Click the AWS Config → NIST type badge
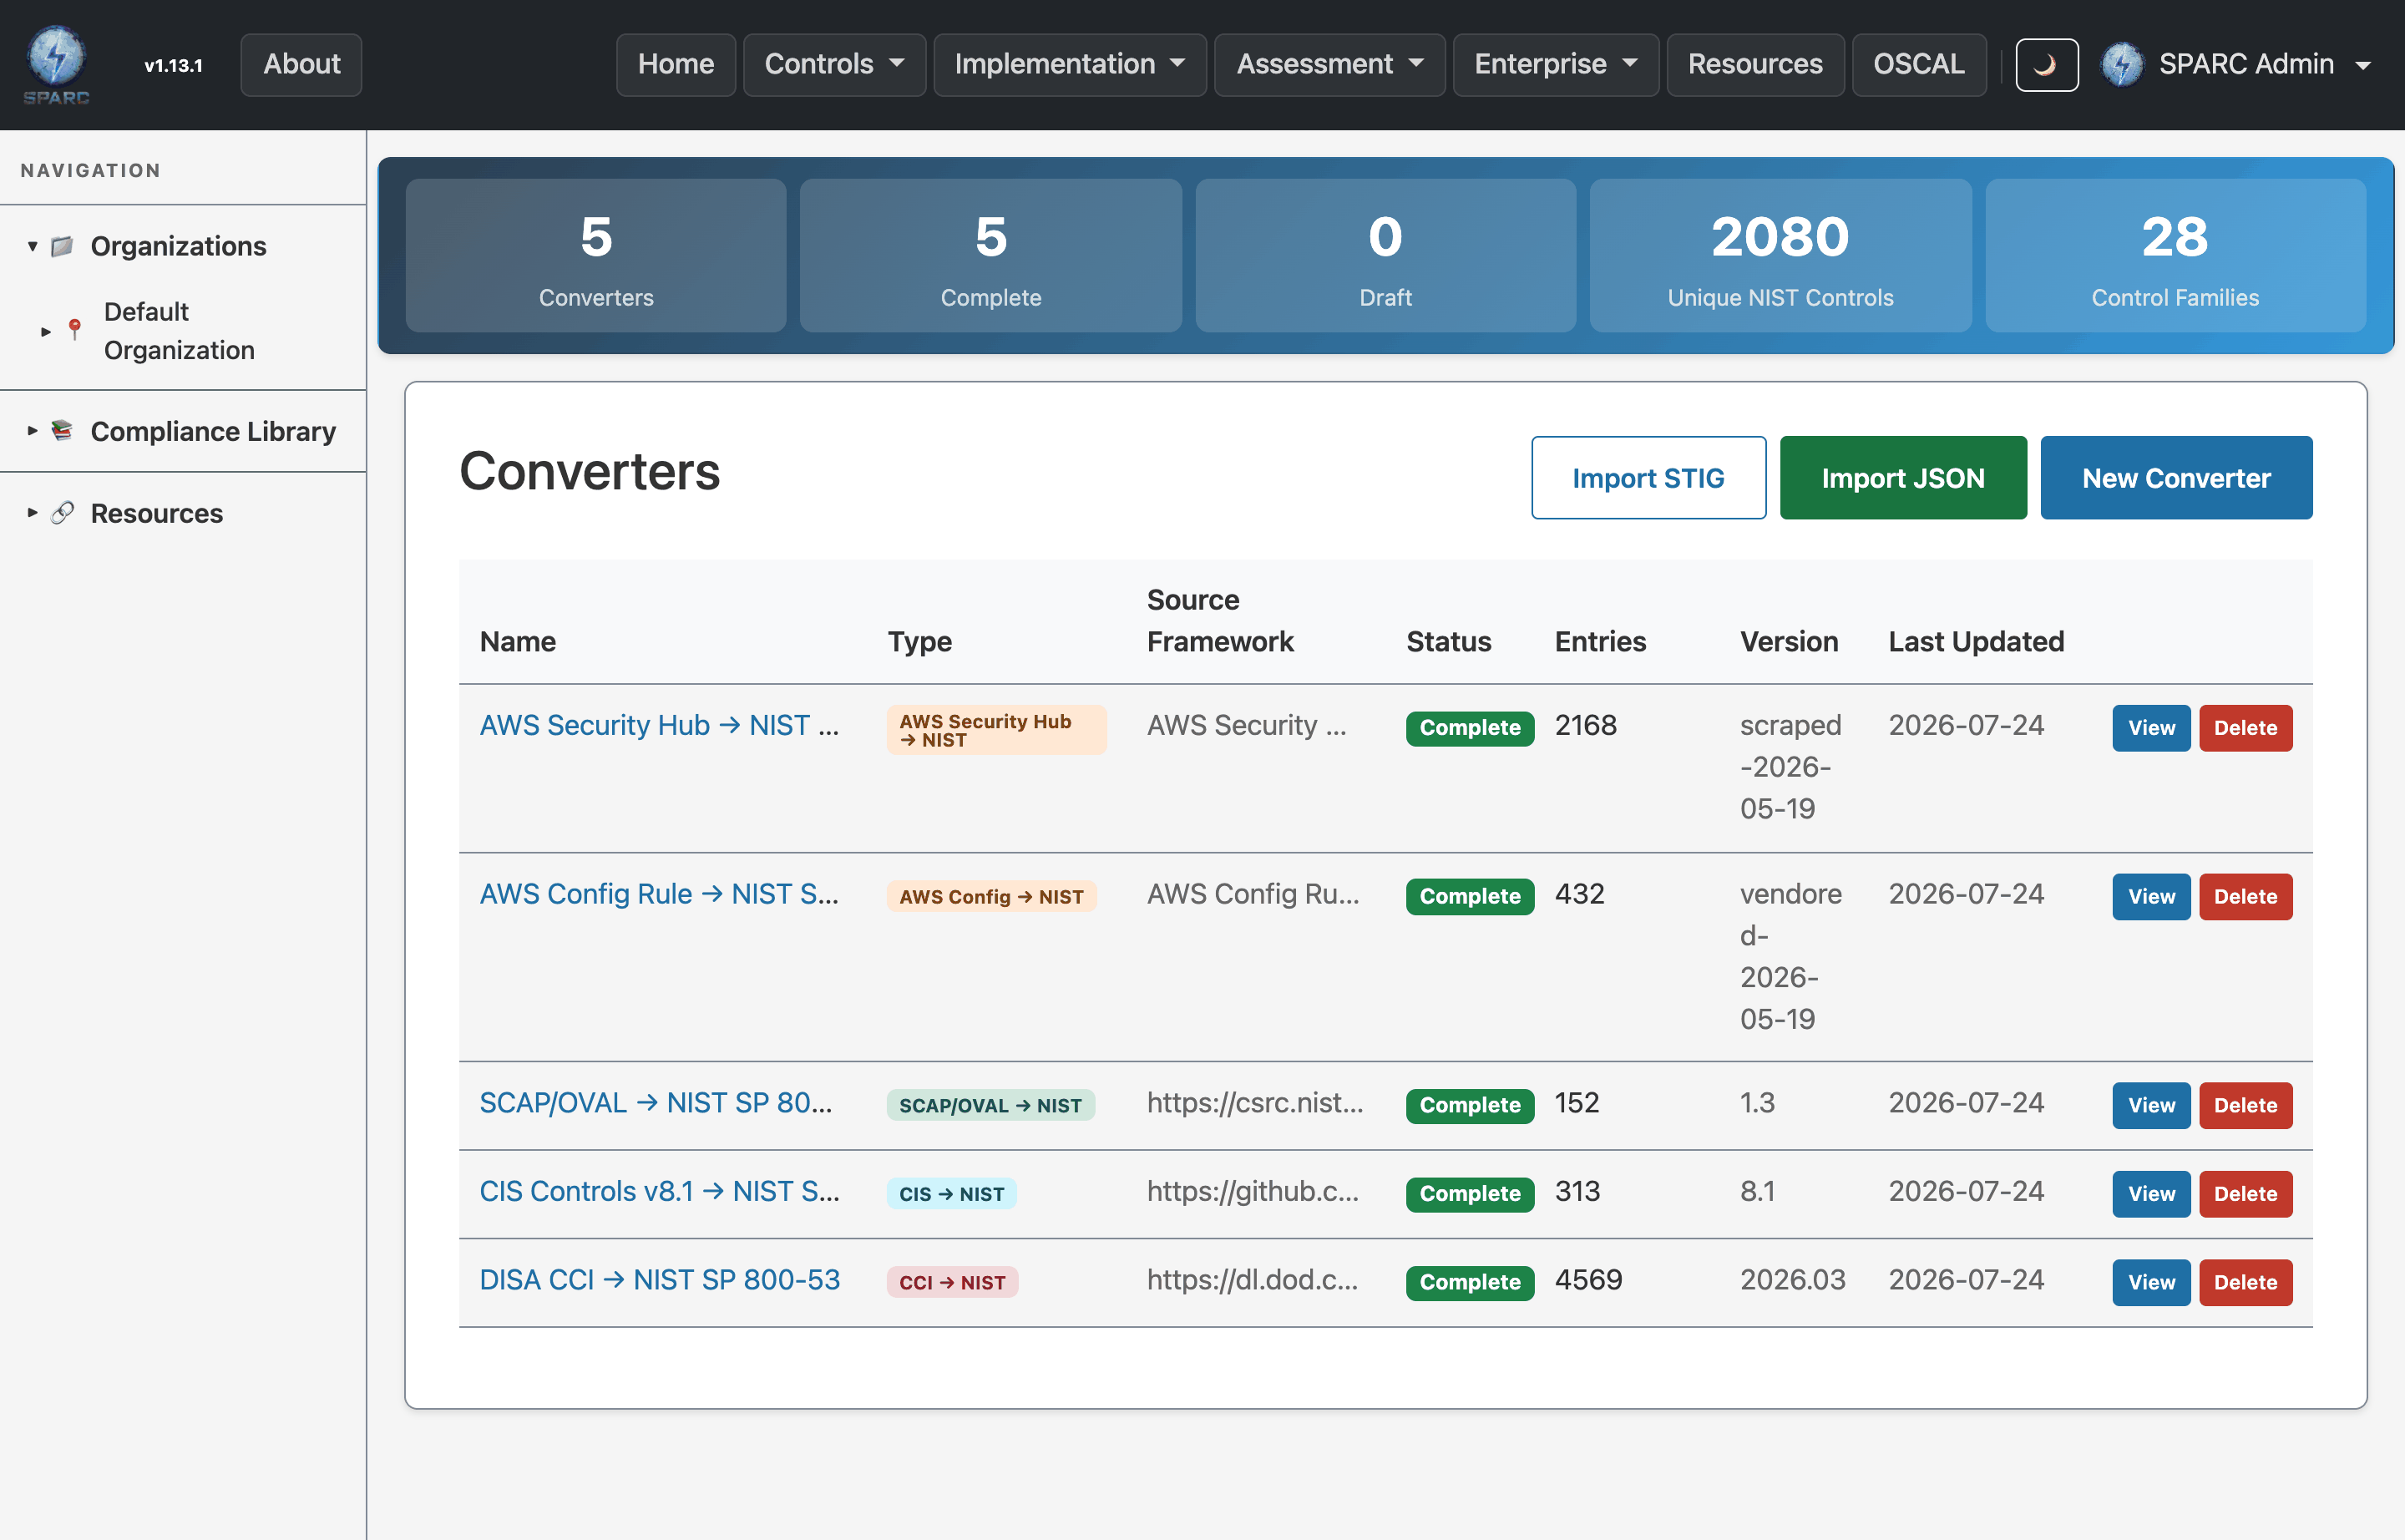 (991, 896)
